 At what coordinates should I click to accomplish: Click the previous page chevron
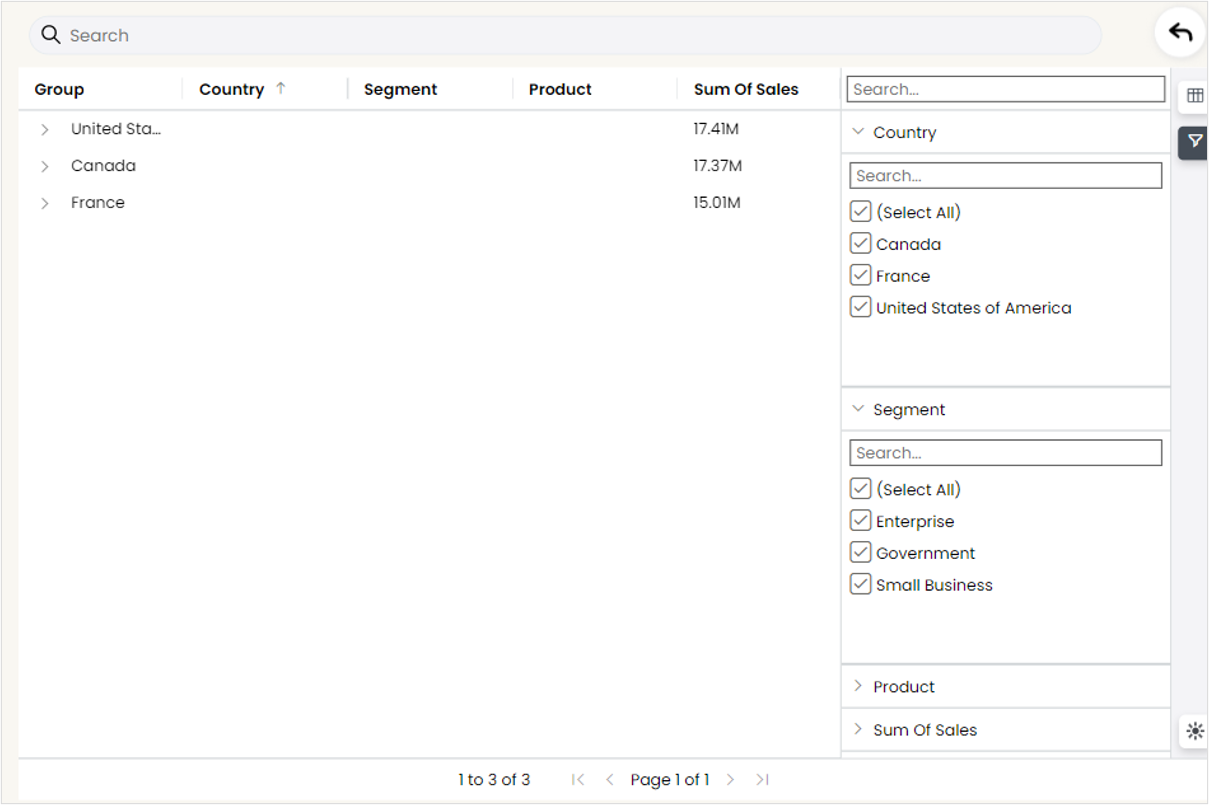coord(610,779)
